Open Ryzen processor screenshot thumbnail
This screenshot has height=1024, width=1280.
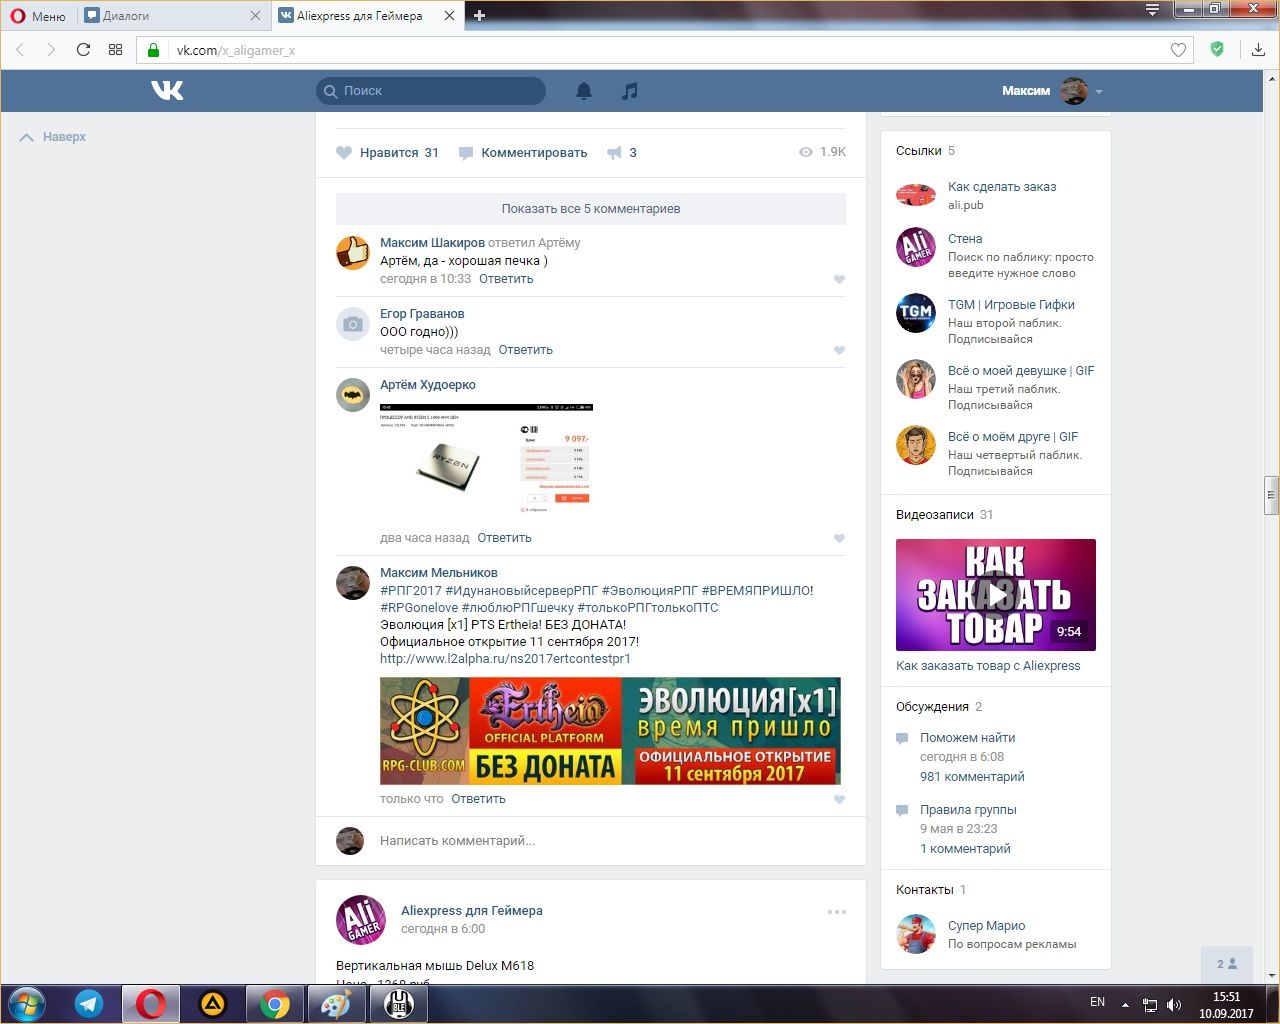[x=486, y=458]
